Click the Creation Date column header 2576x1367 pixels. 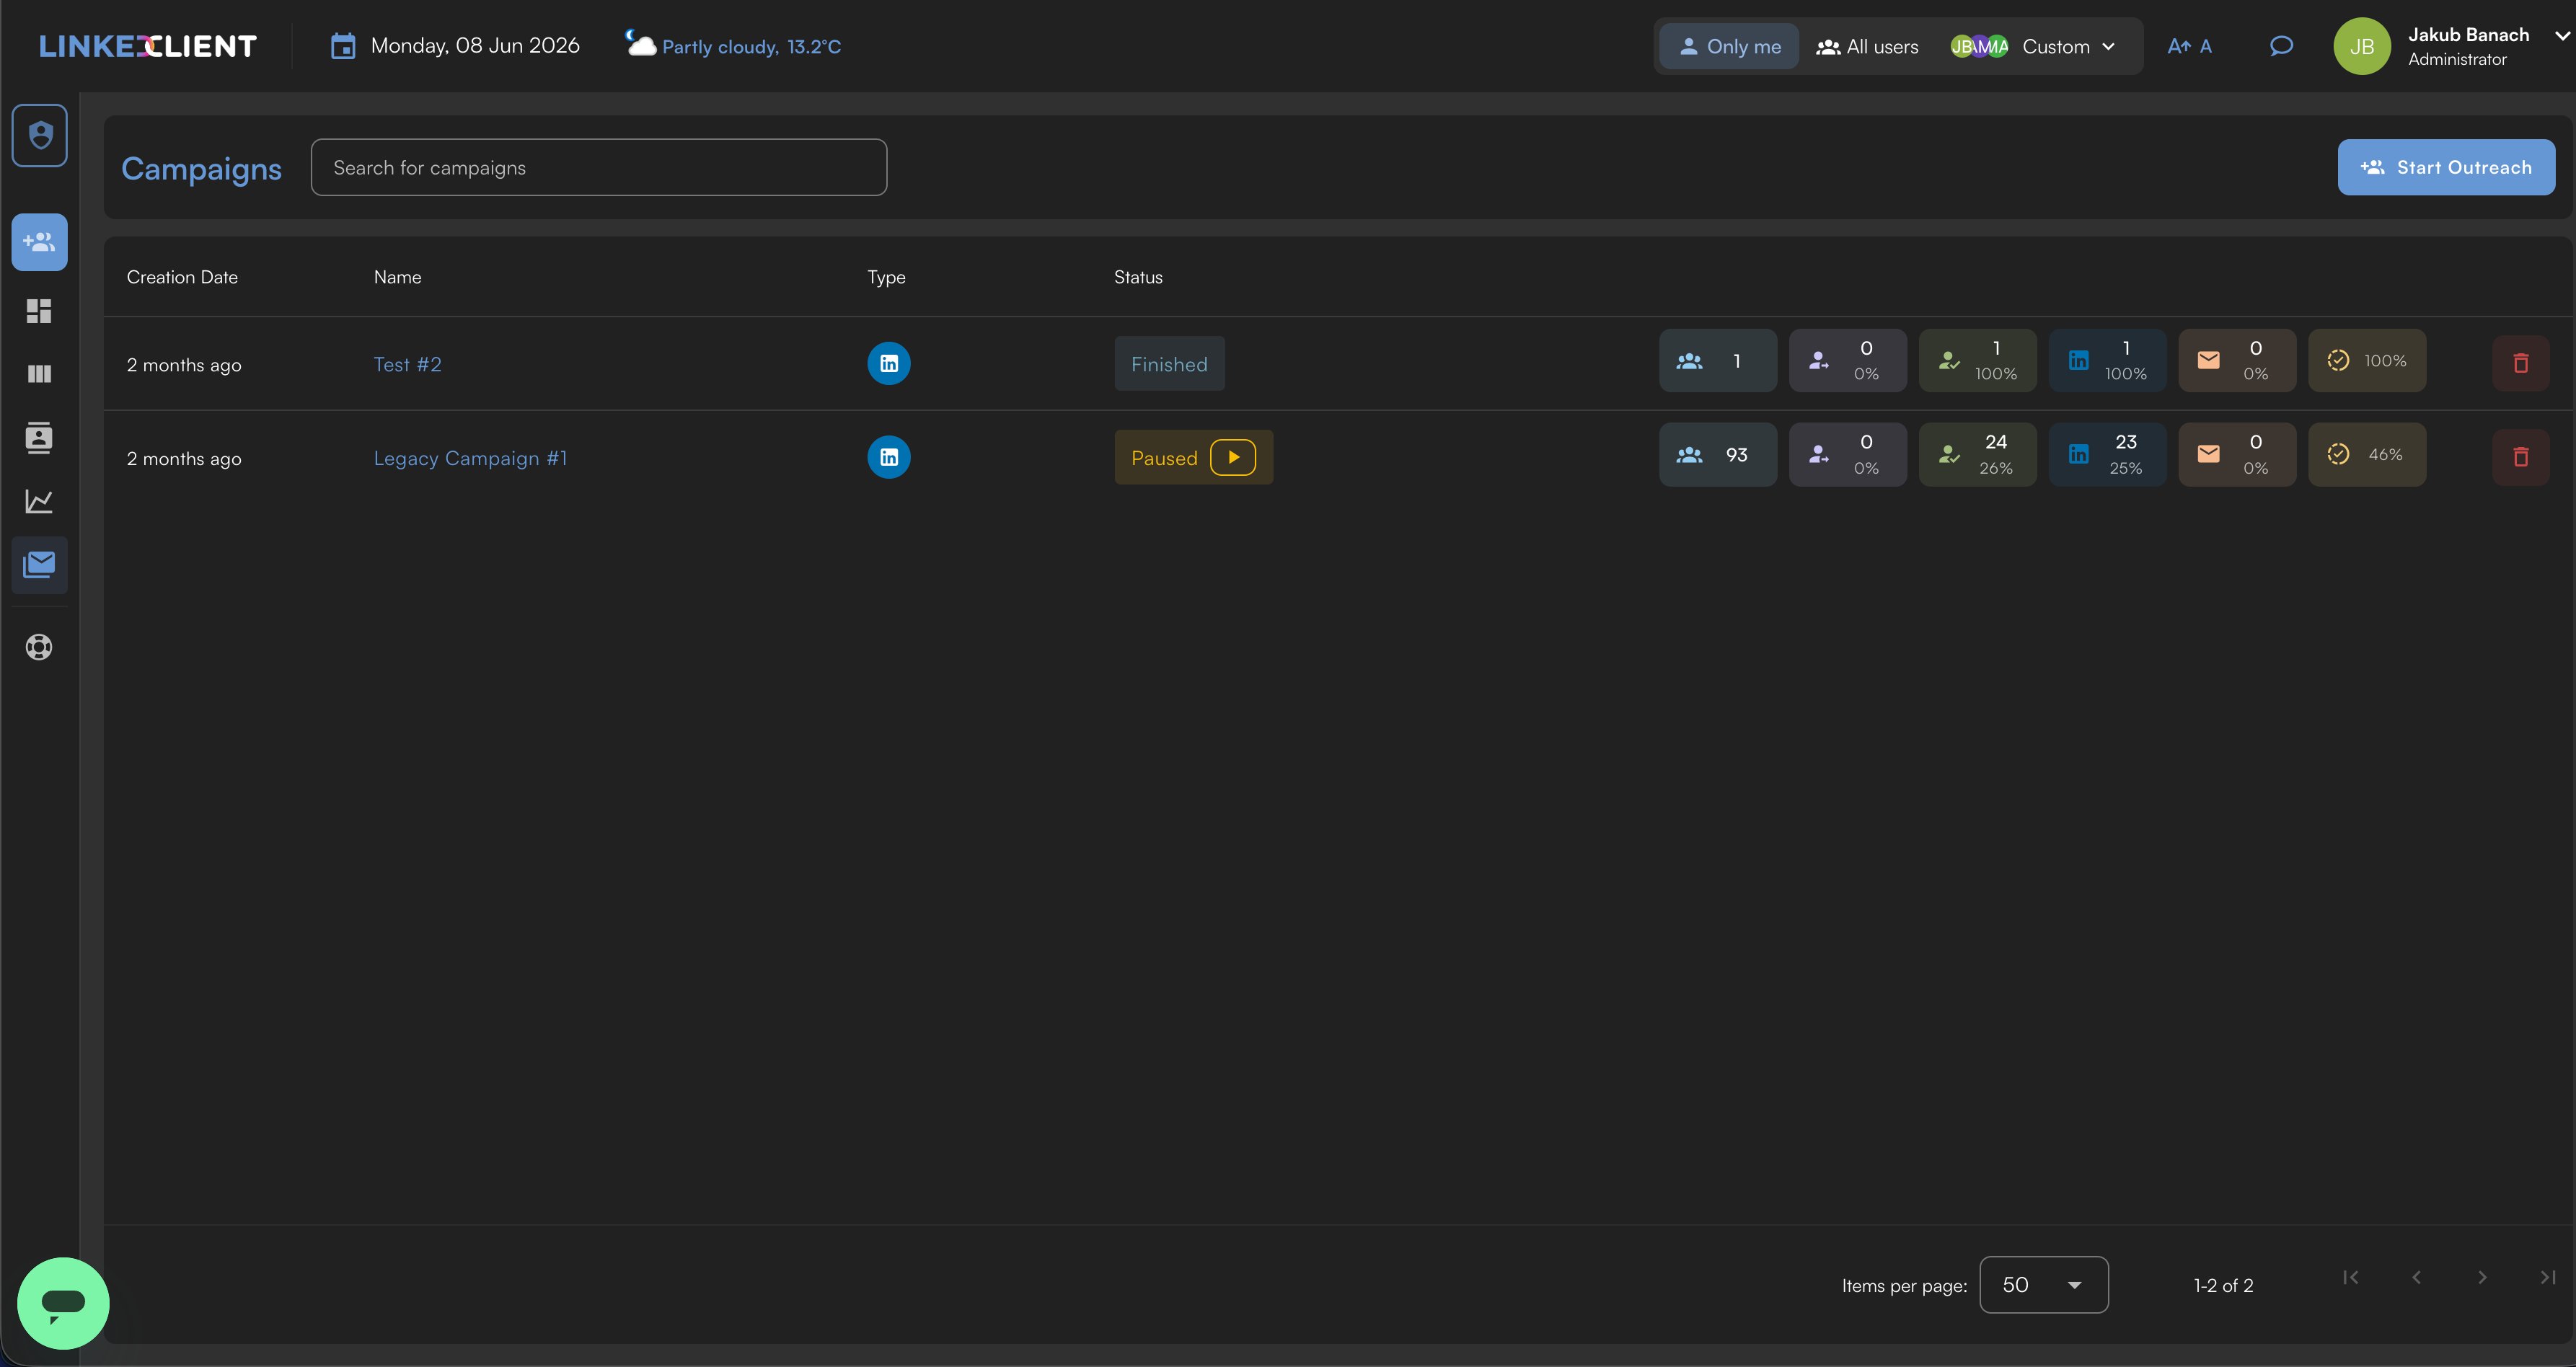tap(182, 277)
